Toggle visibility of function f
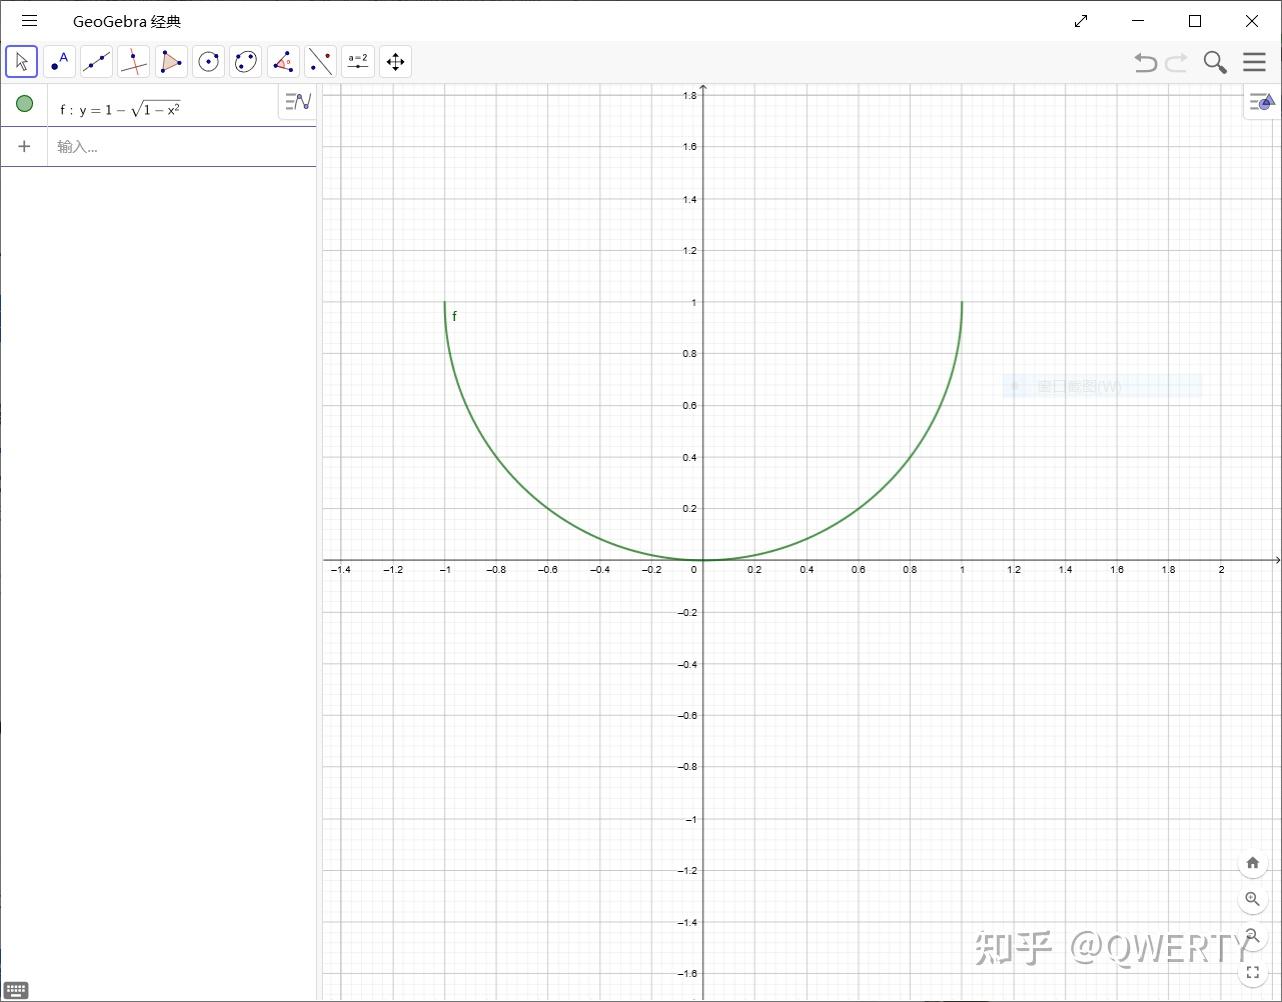 24,103
